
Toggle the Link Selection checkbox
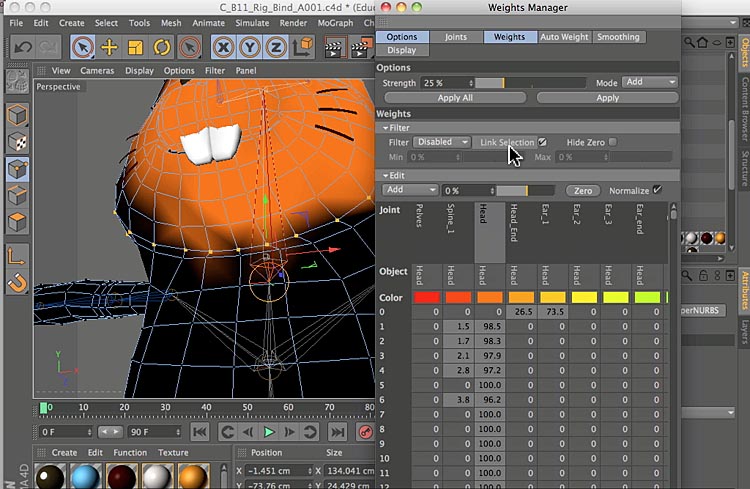click(542, 142)
